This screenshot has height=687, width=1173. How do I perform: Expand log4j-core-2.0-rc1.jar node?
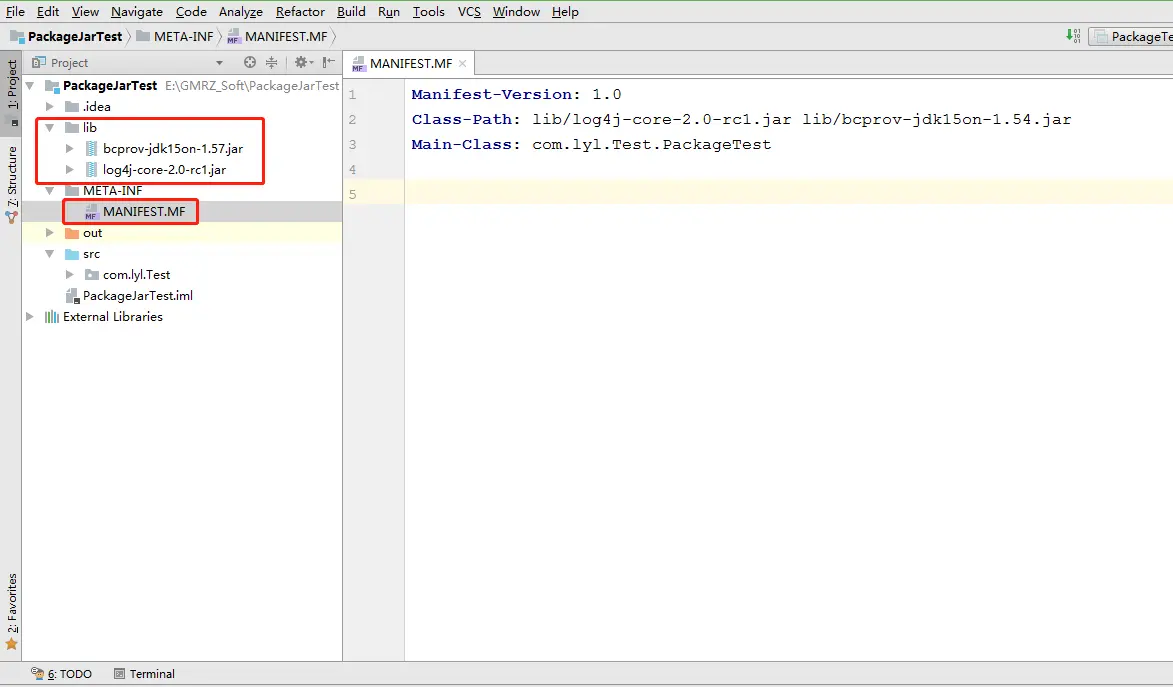click(x=70, y=169)
